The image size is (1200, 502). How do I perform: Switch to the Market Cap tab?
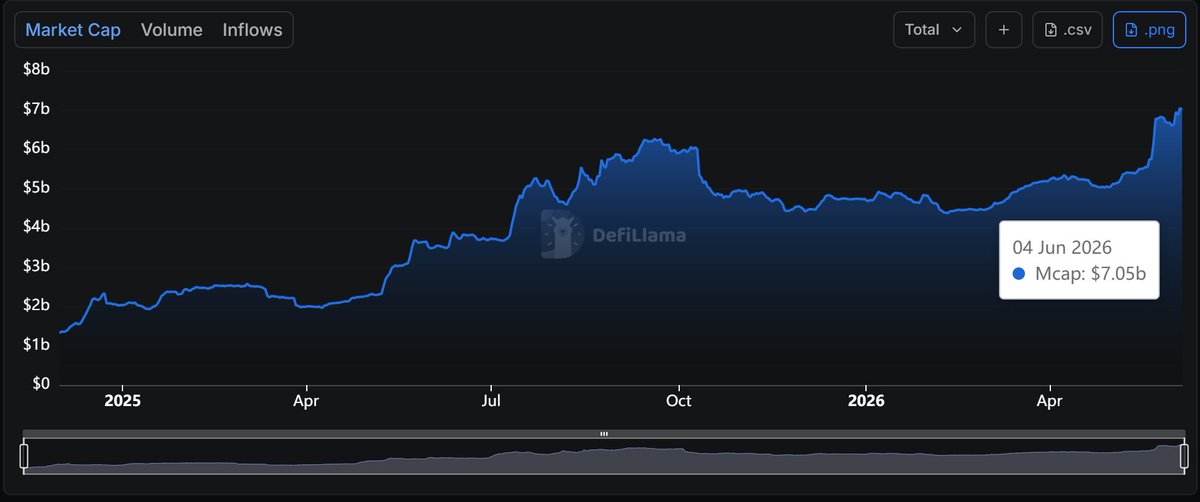[x=73, y=30]
